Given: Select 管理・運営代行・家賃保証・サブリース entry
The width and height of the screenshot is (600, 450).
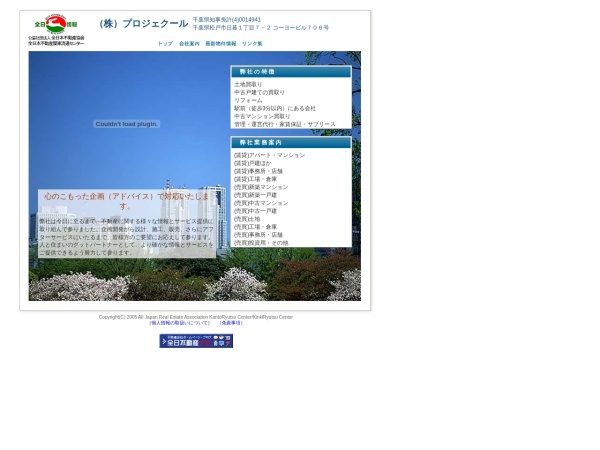Looking at the screenshot, I should tap(285, 124).
